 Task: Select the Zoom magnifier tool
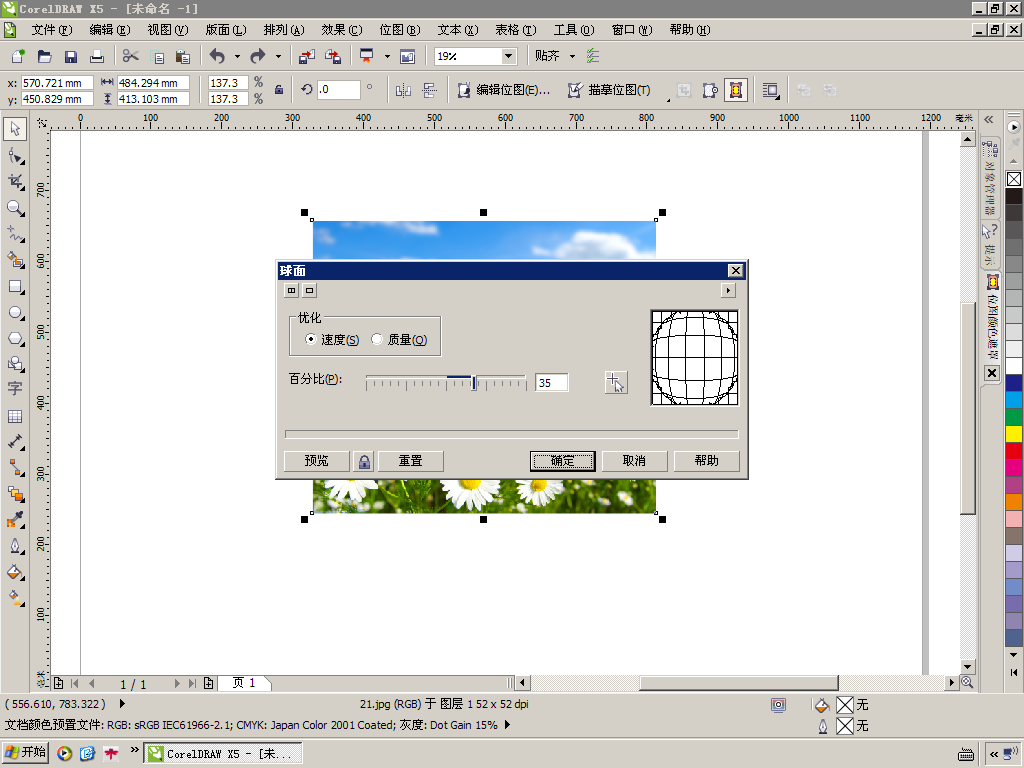16,208
